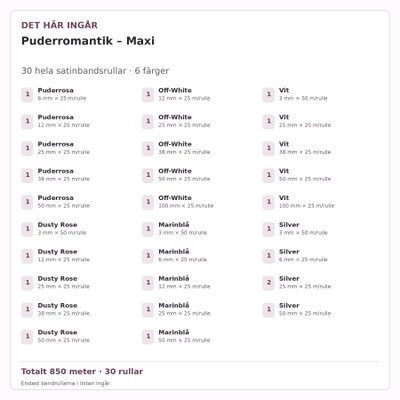Click quantity badge next to Puderrosa 6 mm

(27, 94)
